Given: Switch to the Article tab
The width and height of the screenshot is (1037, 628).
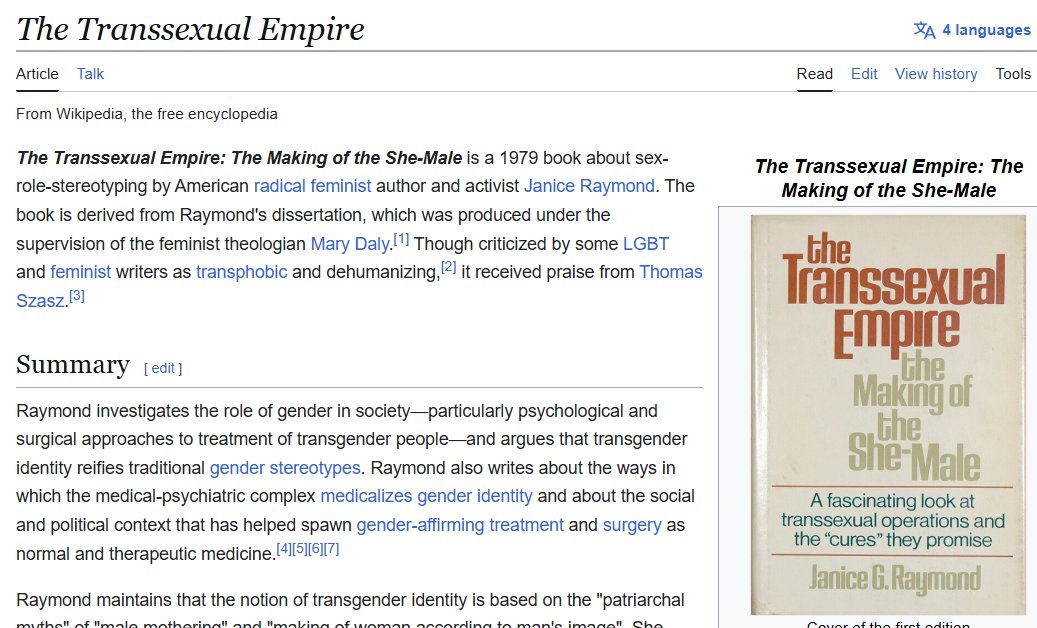Looking at the screenshot, I should 37,74.
